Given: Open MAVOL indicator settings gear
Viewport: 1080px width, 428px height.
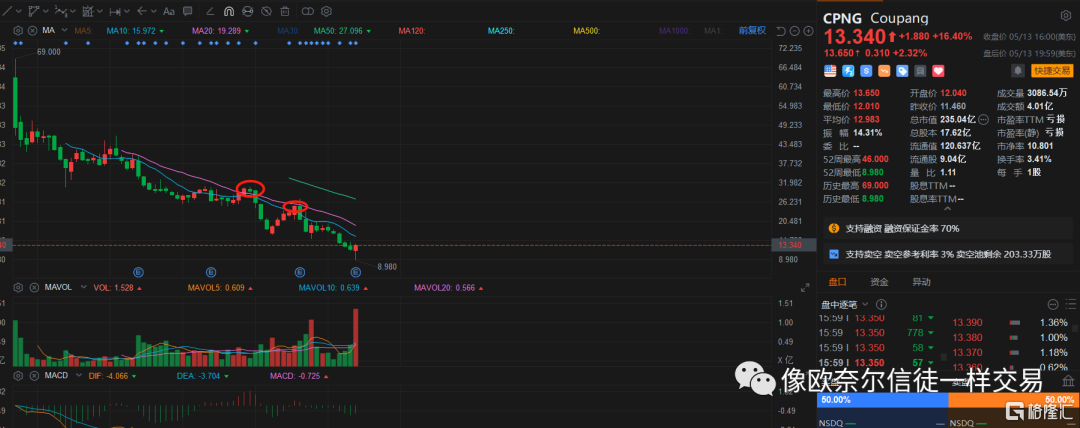Looking at the screenshot, I should point(18,287).
